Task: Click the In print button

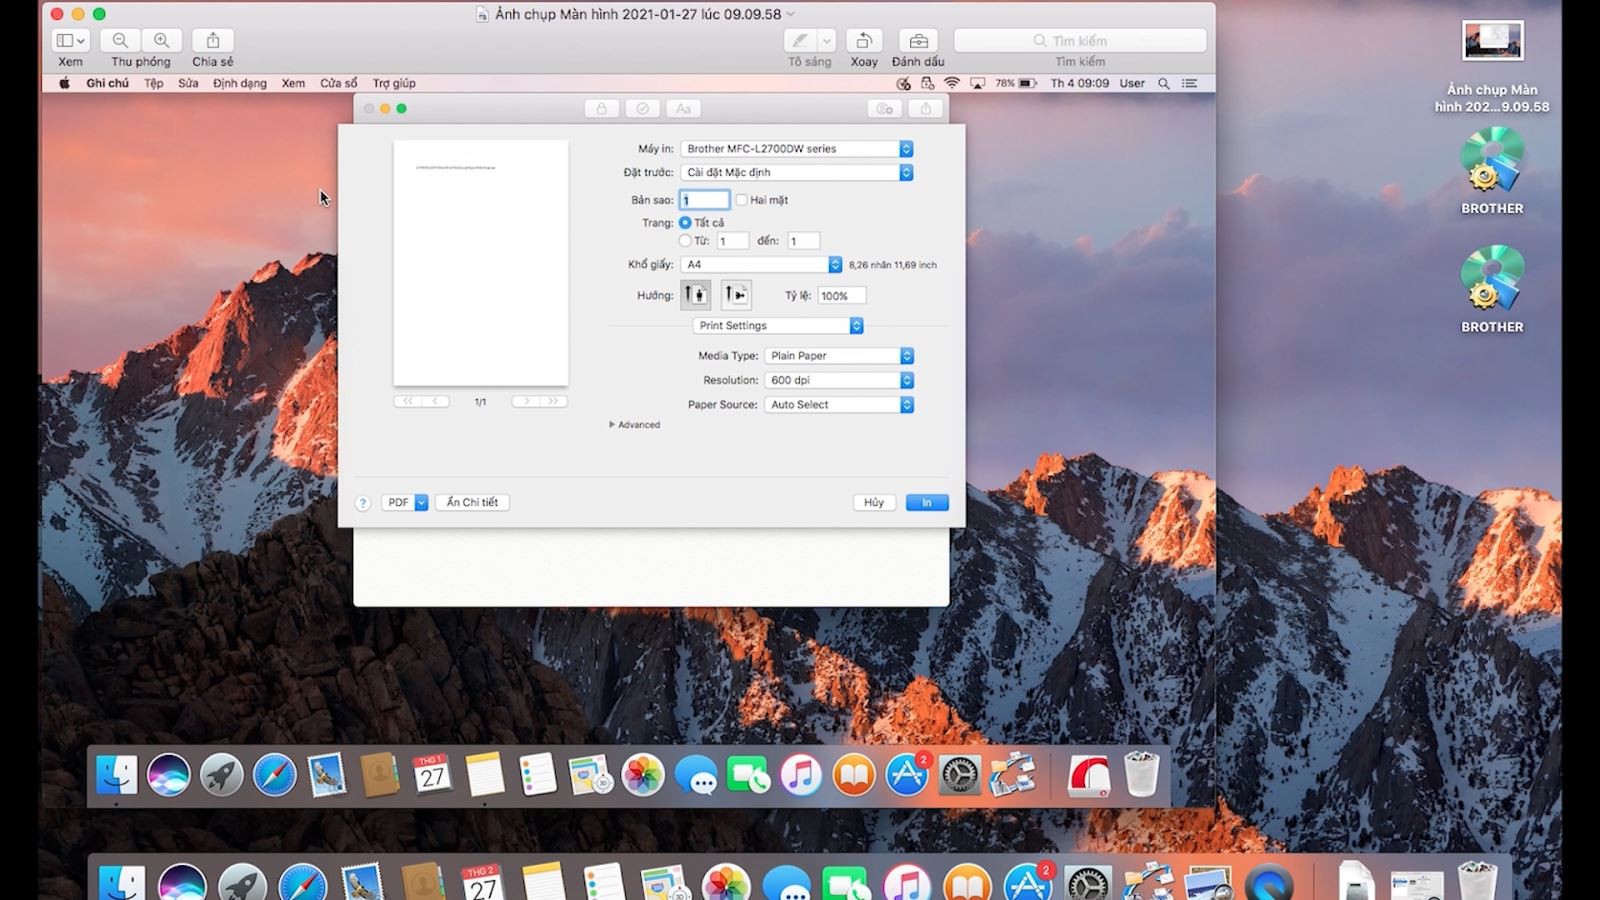Action: coord(926,503)
